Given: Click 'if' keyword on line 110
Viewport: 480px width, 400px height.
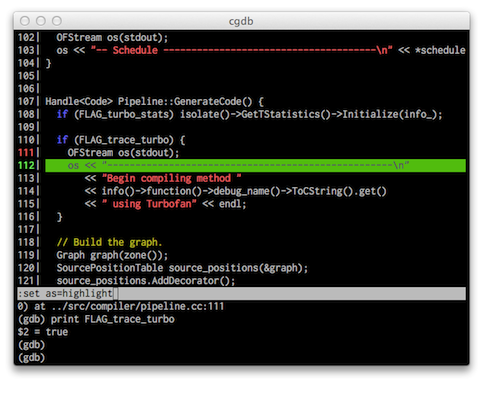Looking at the screenshot, I should click(x=62, y=140).
